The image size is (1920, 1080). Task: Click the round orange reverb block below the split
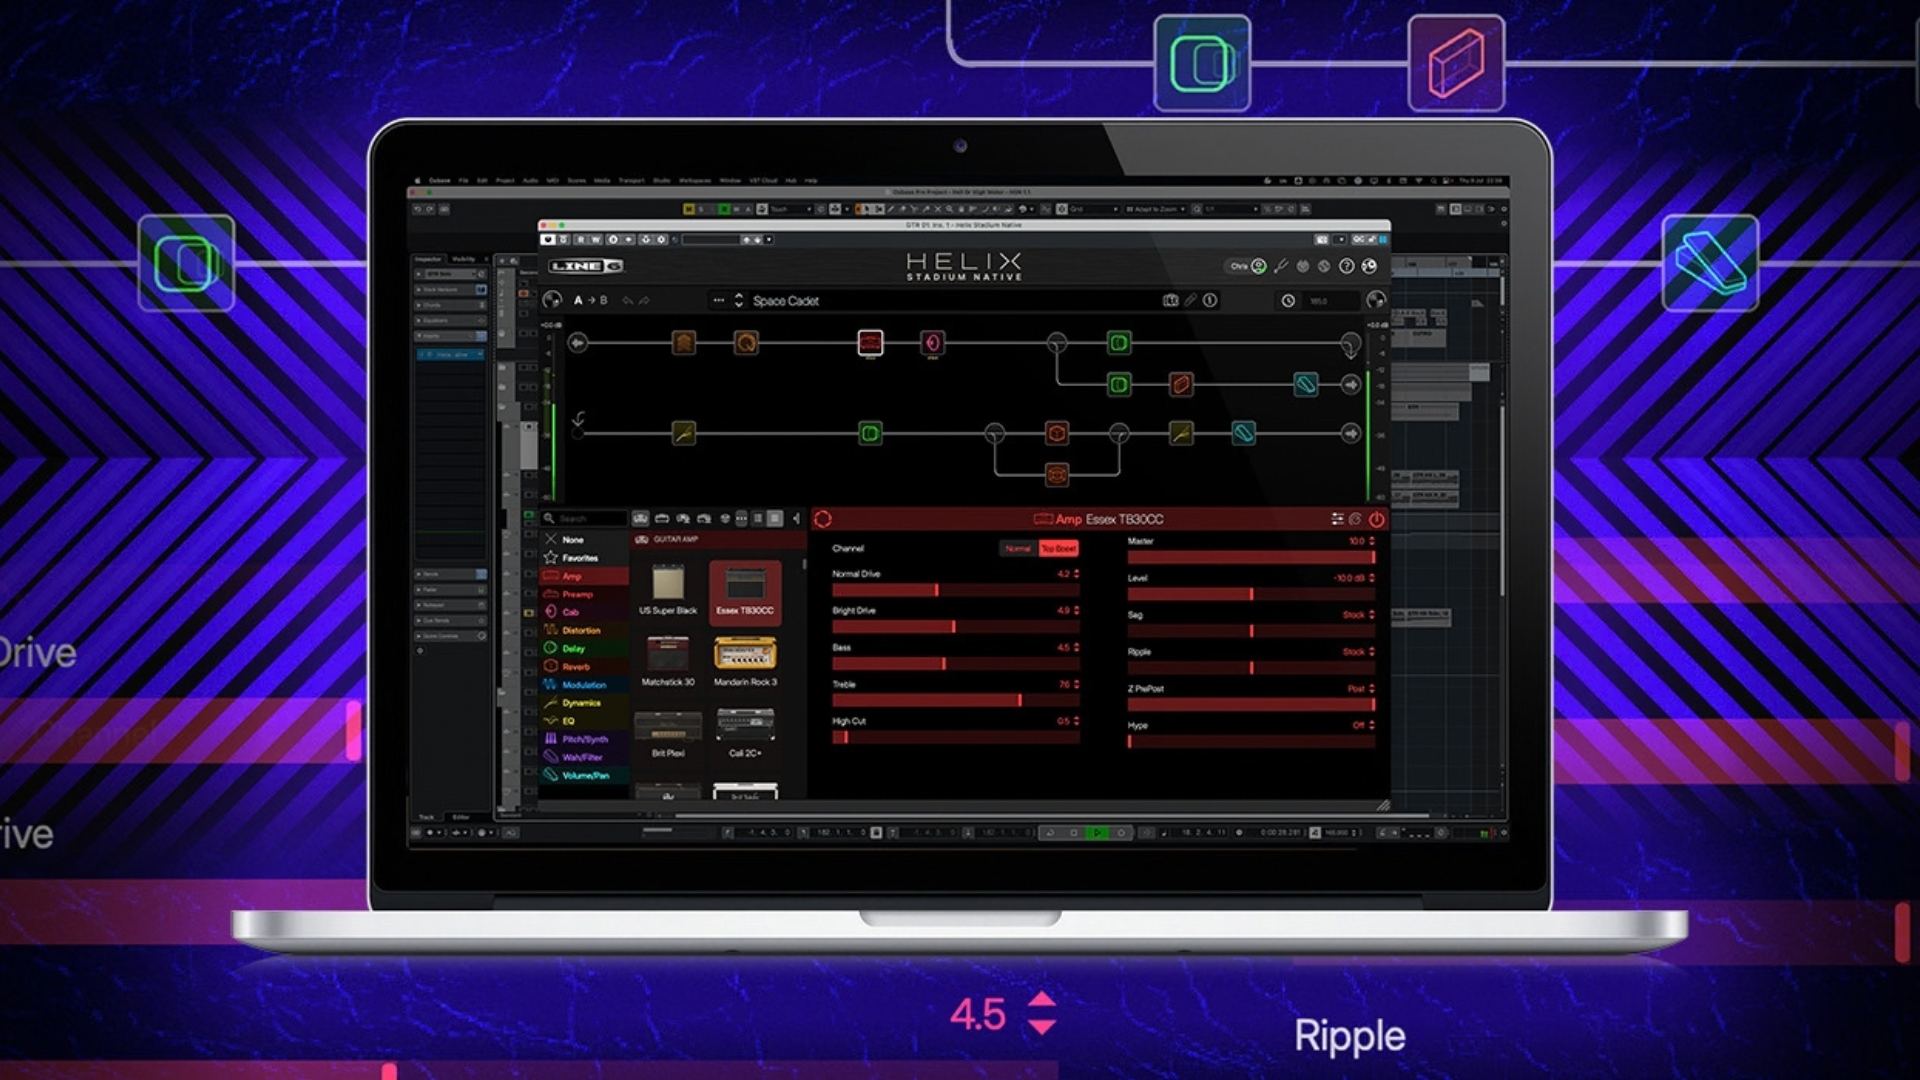1056,474
